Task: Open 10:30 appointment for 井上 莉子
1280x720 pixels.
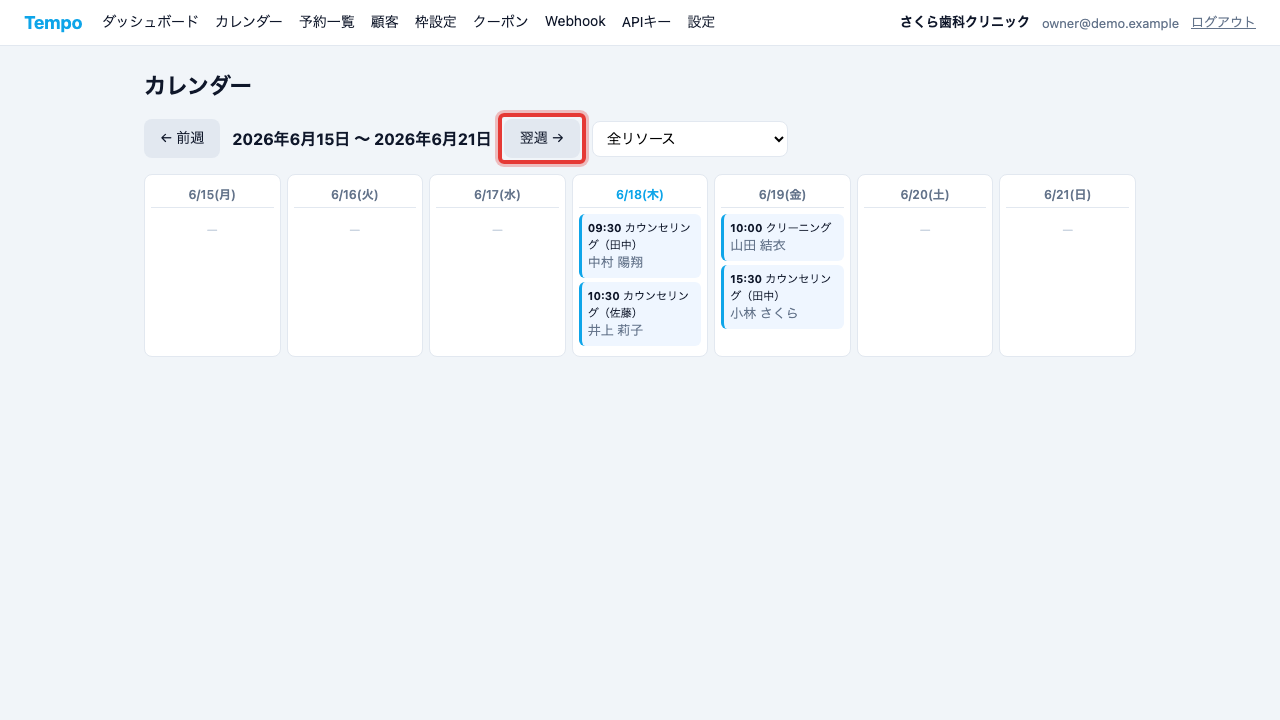Action: click(x=640, y=314)
